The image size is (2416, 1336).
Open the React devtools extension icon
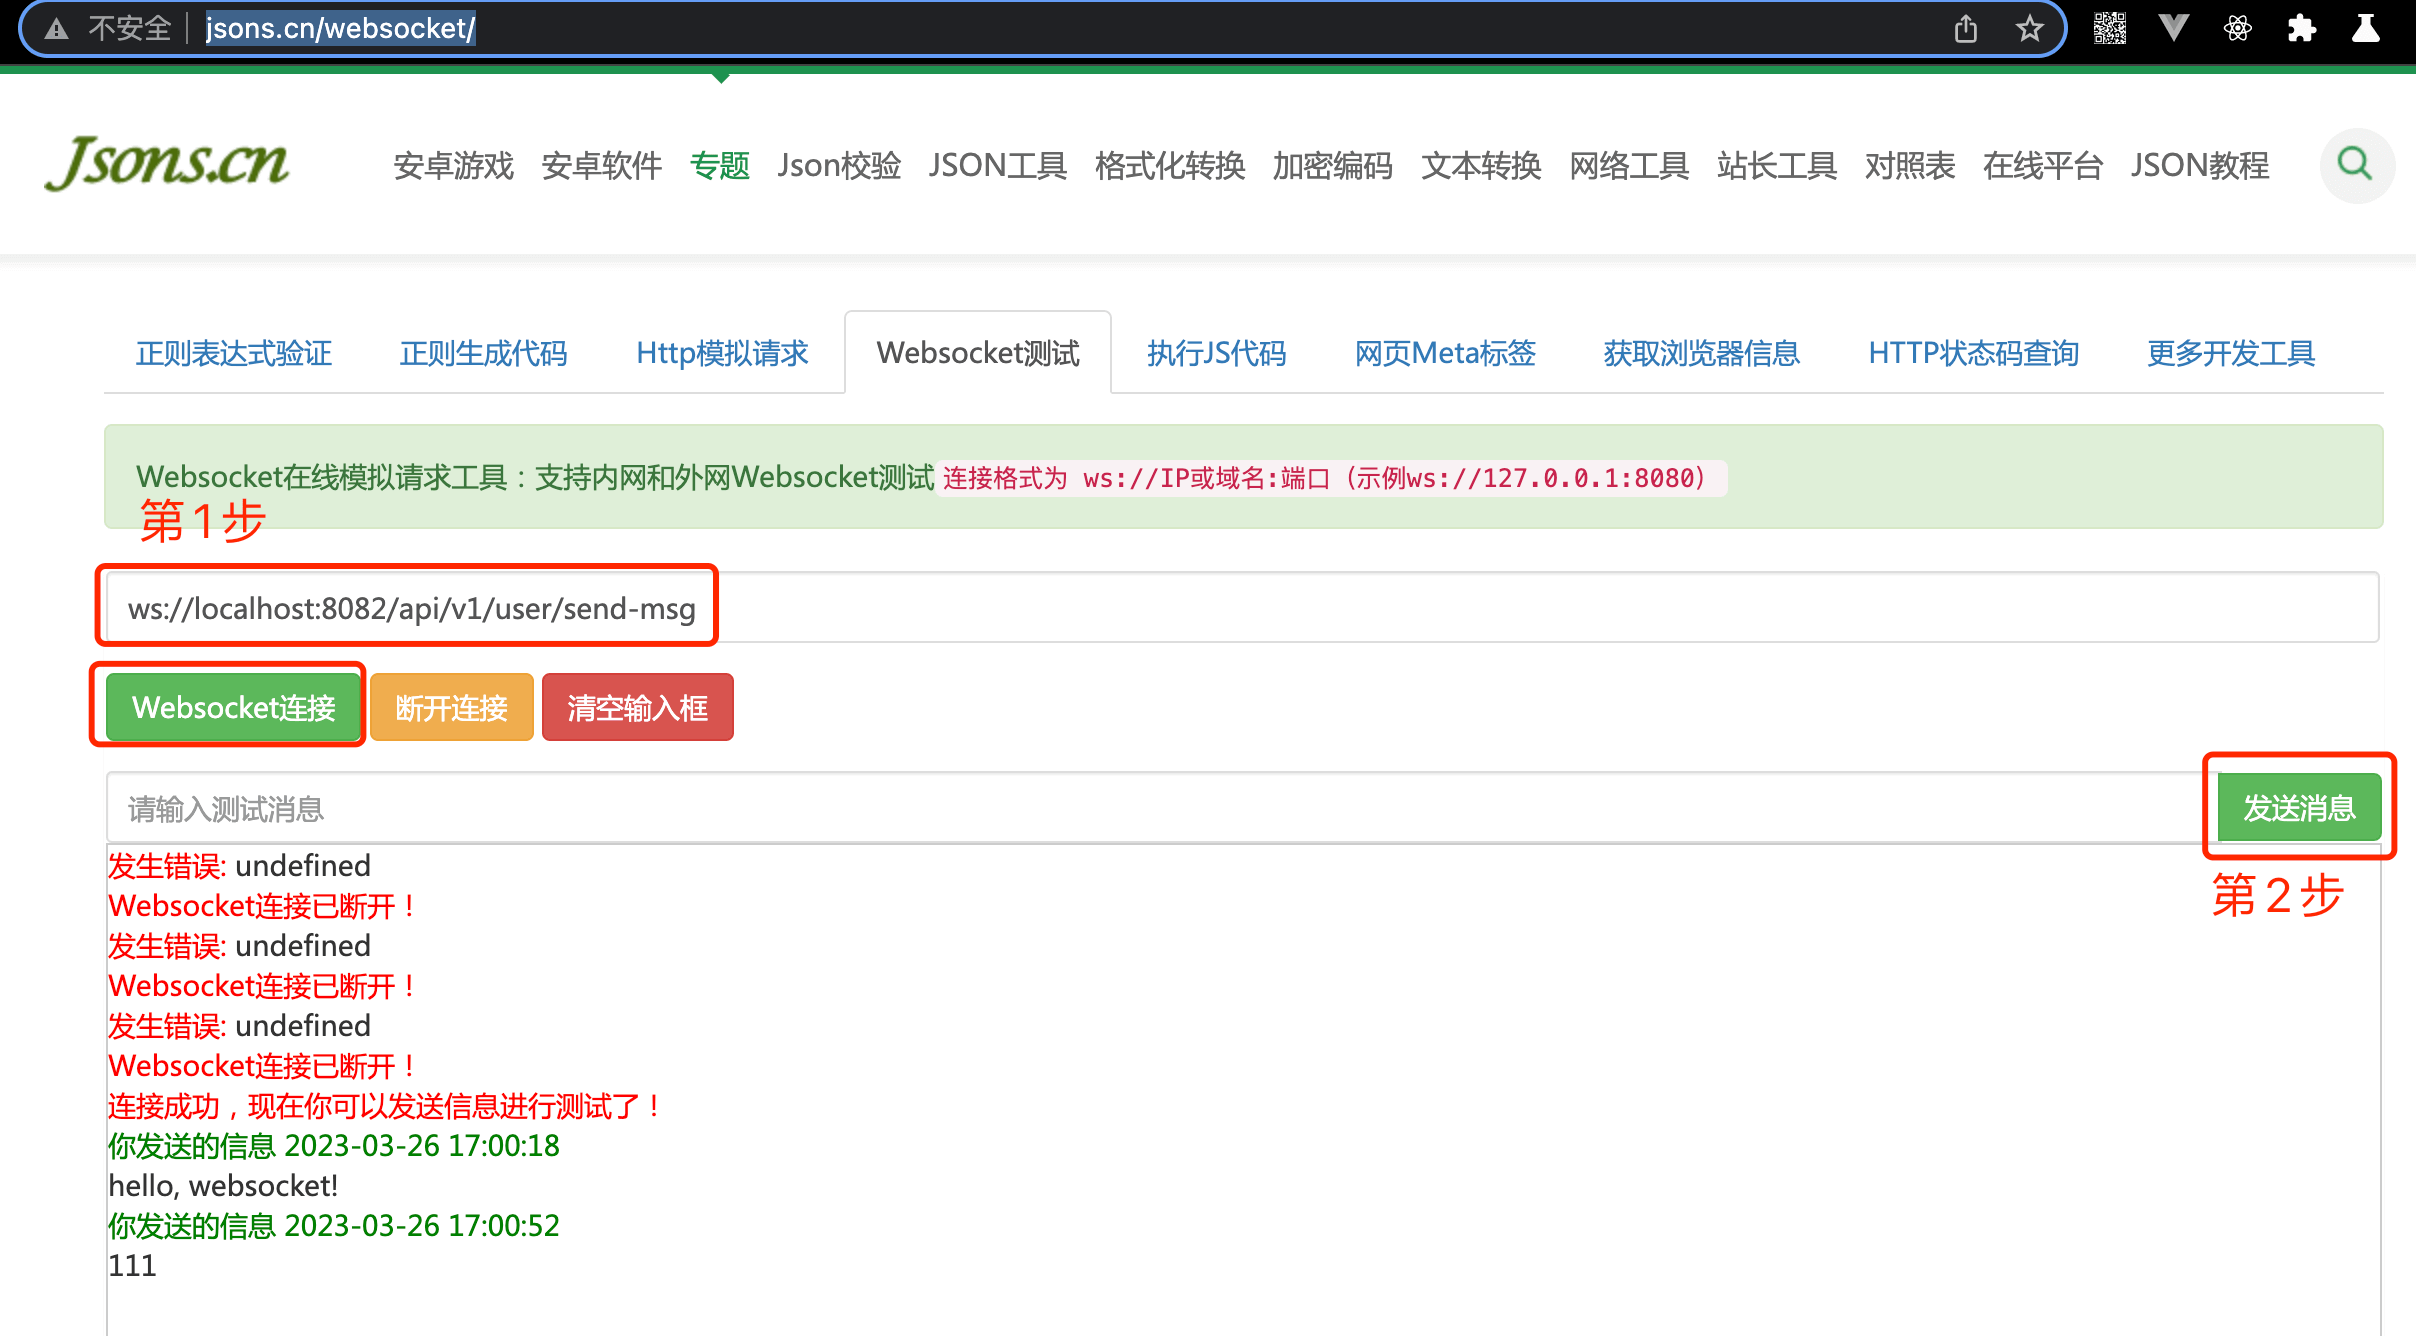coord(2238,28)
